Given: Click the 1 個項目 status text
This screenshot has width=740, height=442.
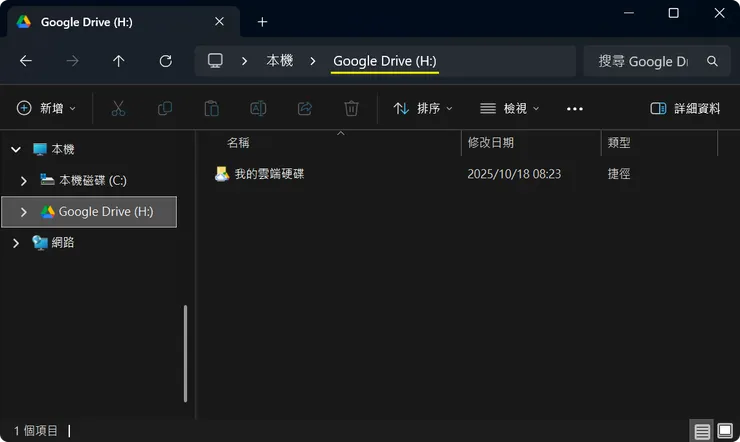Looking at the screenshot, I should (x=35, y=431).
